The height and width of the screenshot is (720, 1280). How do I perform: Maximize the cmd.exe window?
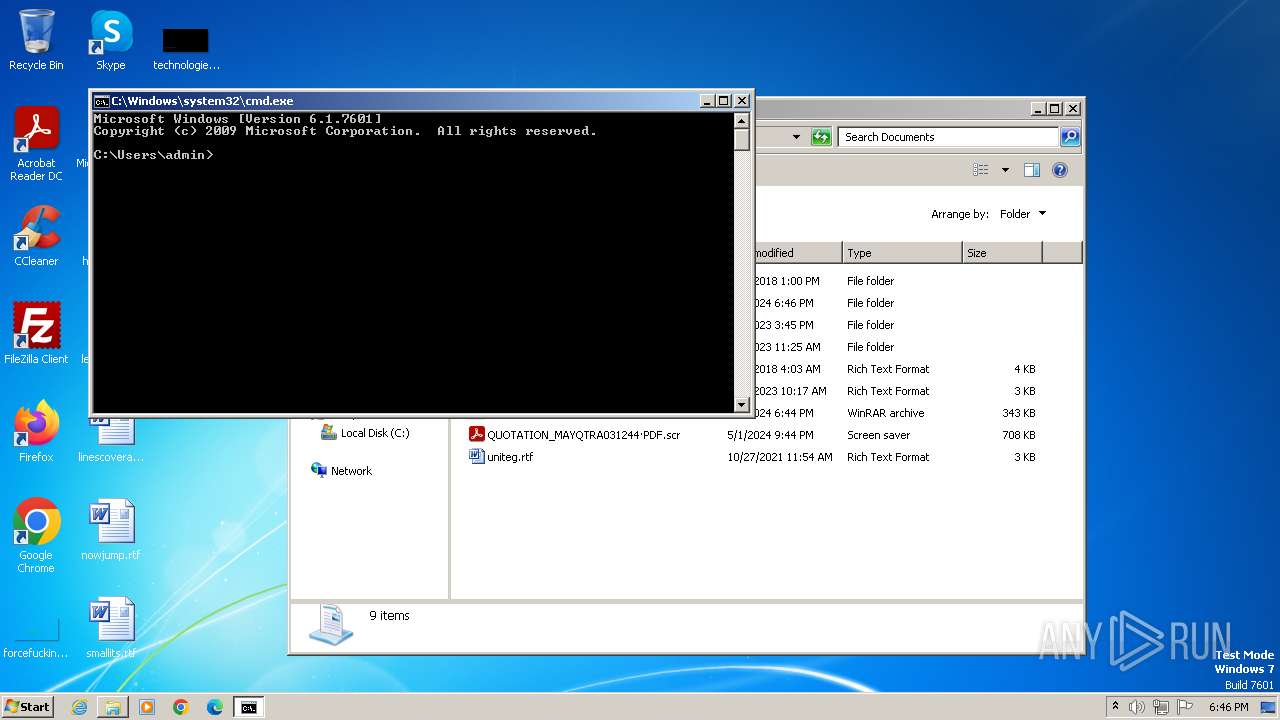tap(723, 101)
